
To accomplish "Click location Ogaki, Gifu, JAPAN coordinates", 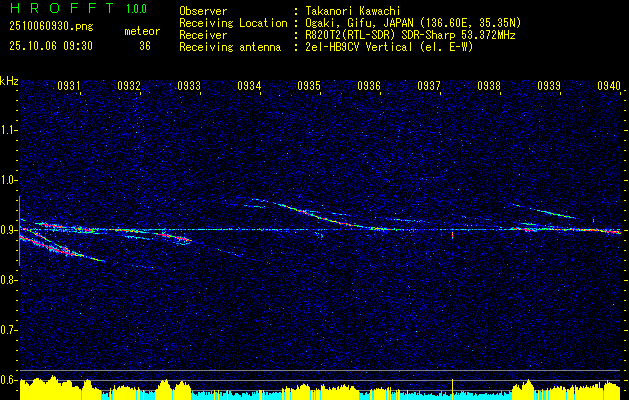I will 413,23.
